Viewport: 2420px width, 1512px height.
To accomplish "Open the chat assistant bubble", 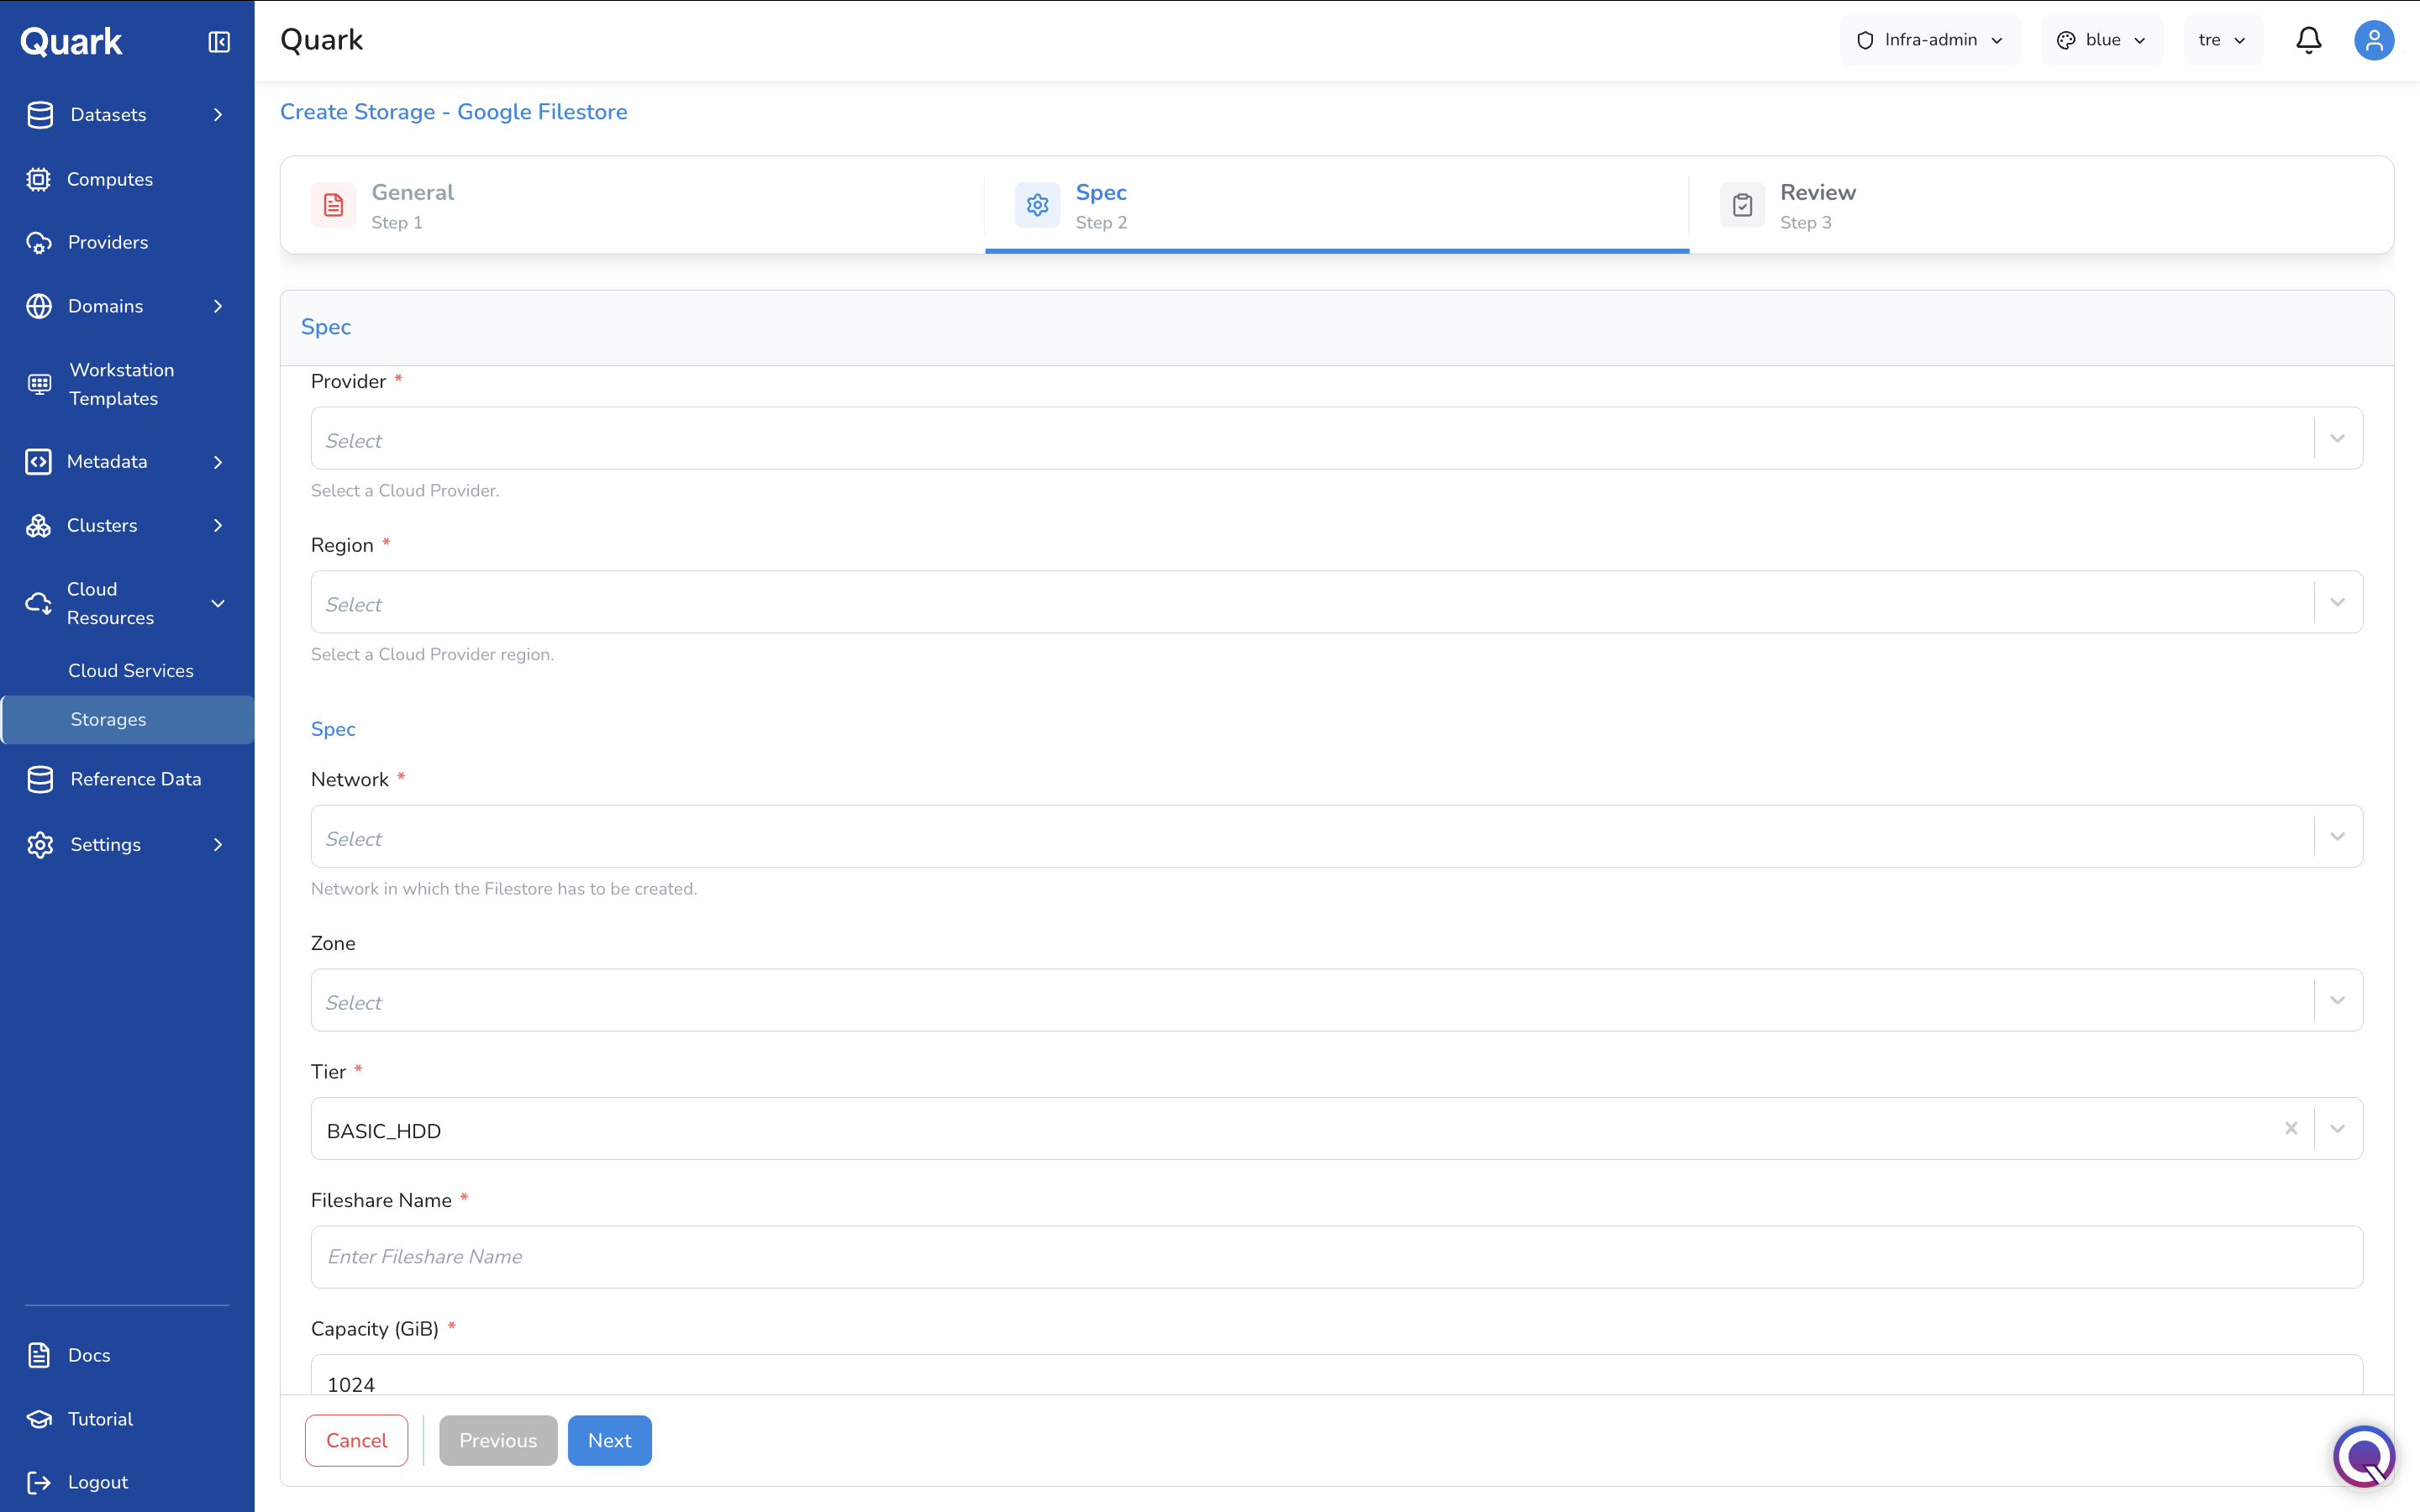I will pos(2364,1456).
